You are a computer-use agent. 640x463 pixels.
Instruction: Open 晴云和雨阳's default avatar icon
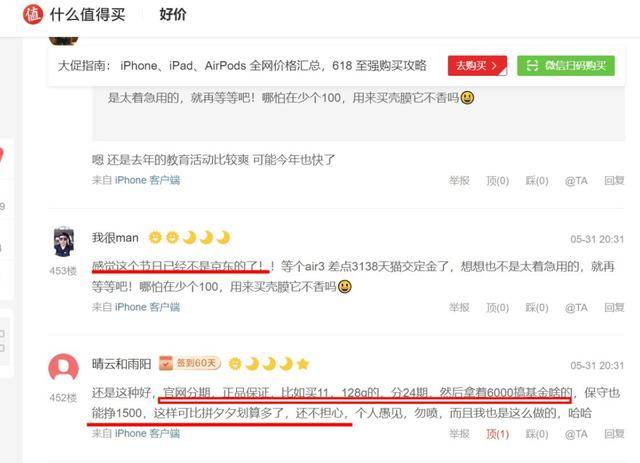click(63, 368)
